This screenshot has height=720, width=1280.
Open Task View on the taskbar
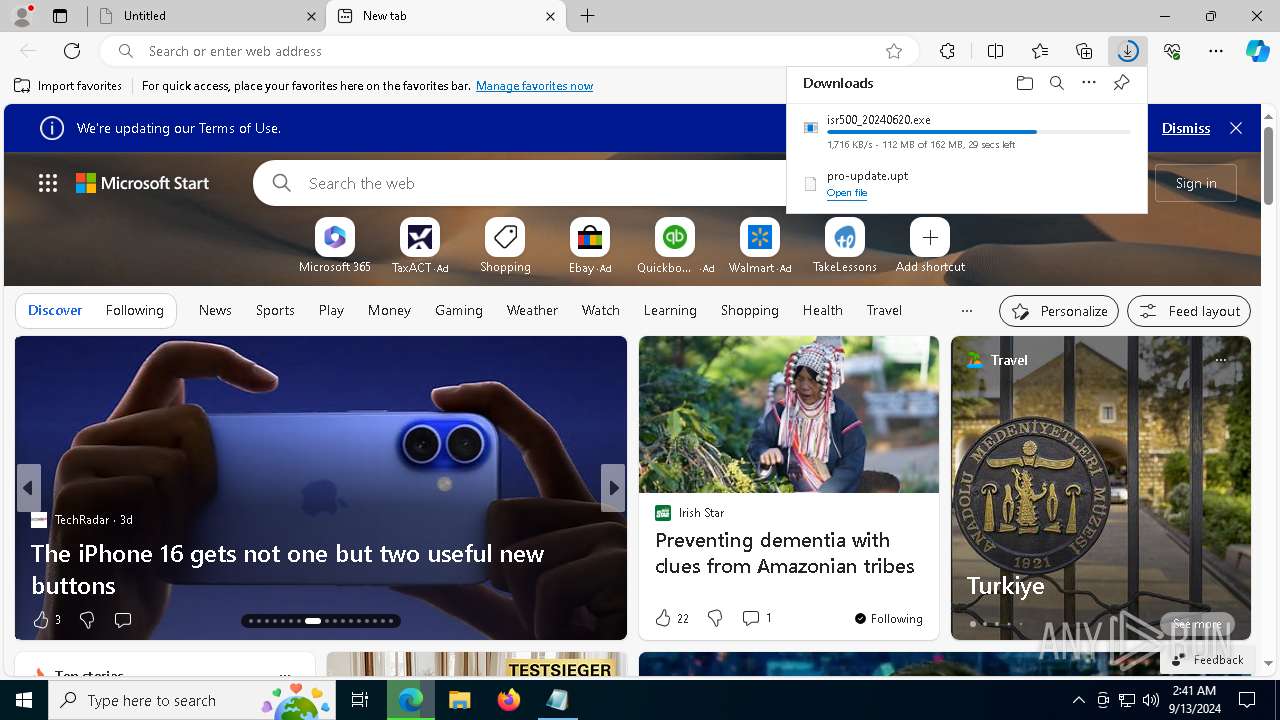click(360, 700)
